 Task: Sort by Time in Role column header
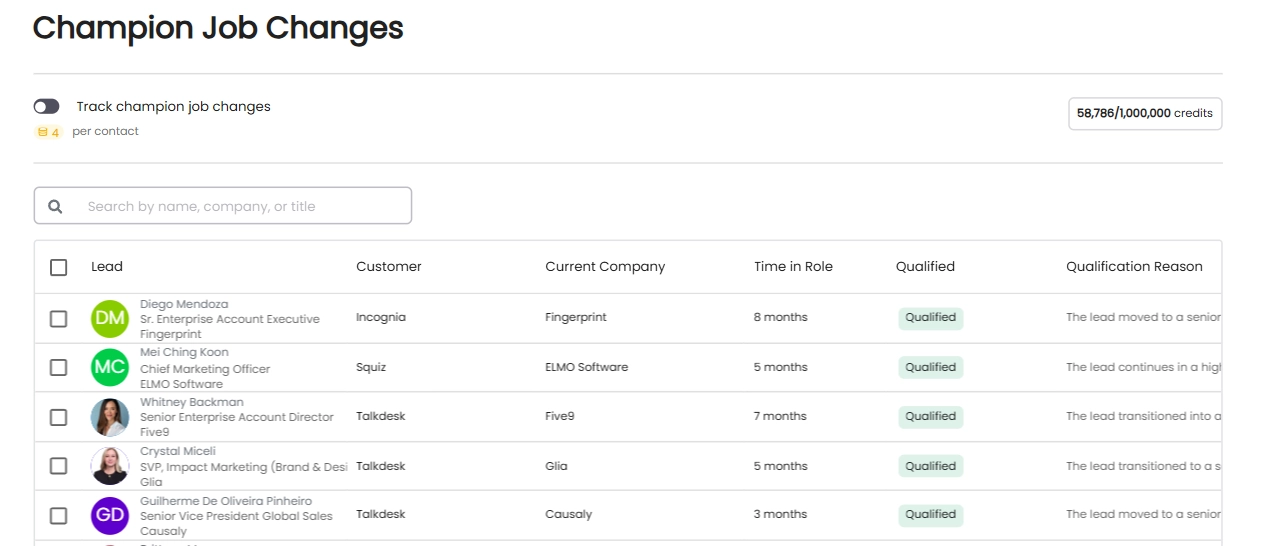coord(793,267)
